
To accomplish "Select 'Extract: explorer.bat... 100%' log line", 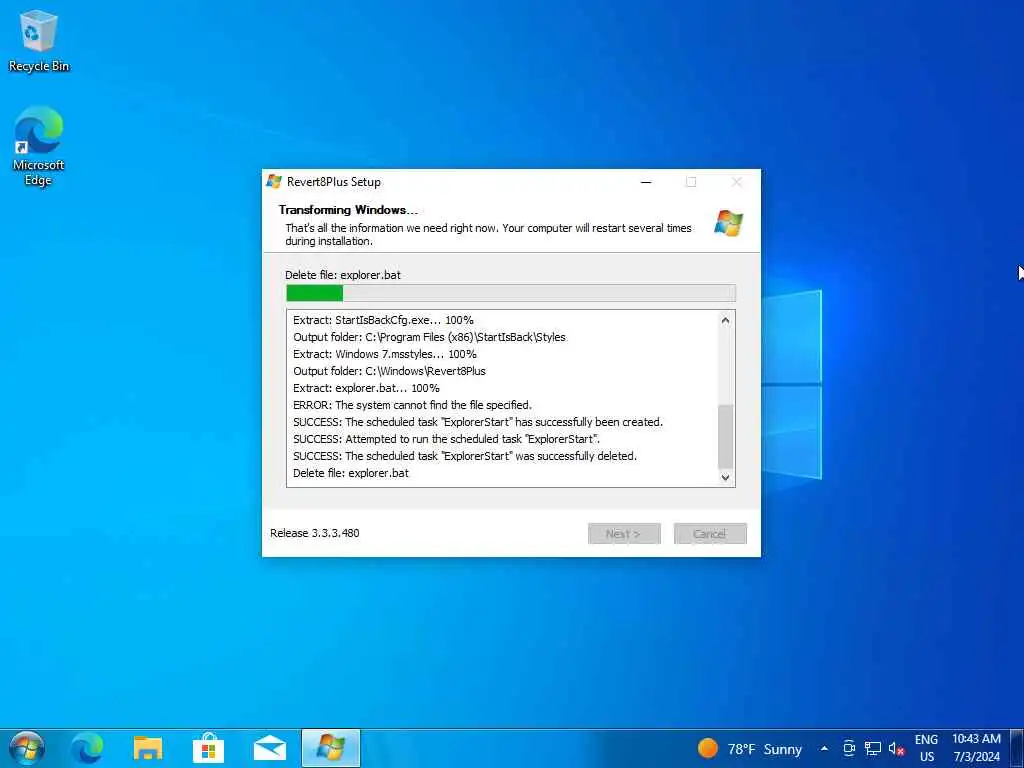I will click(366, 388).
